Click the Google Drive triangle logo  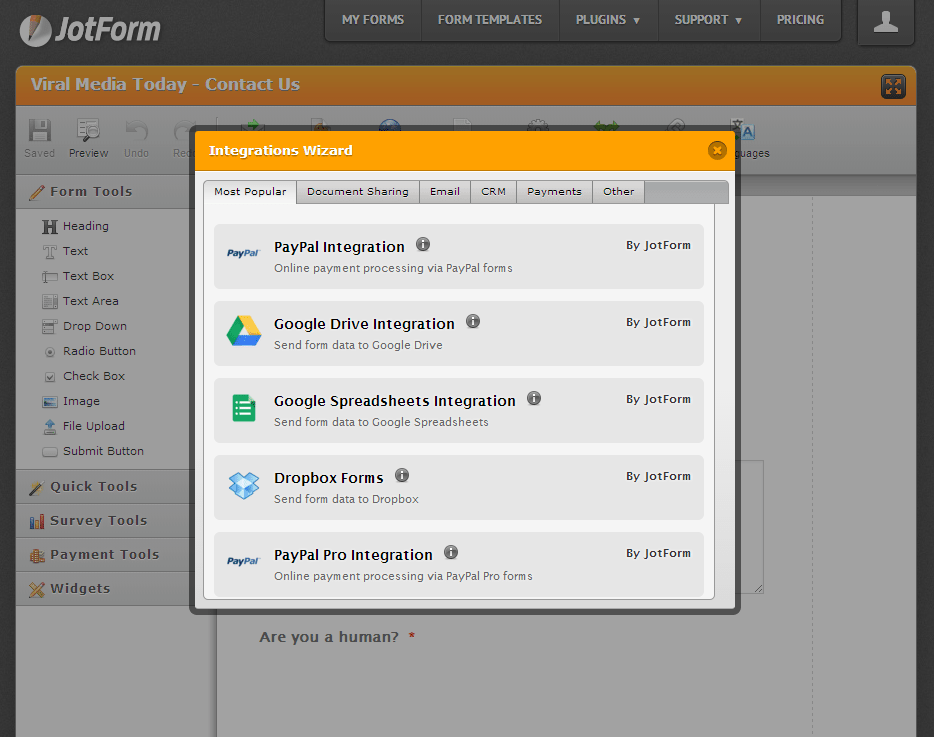(x=243, y=332)
